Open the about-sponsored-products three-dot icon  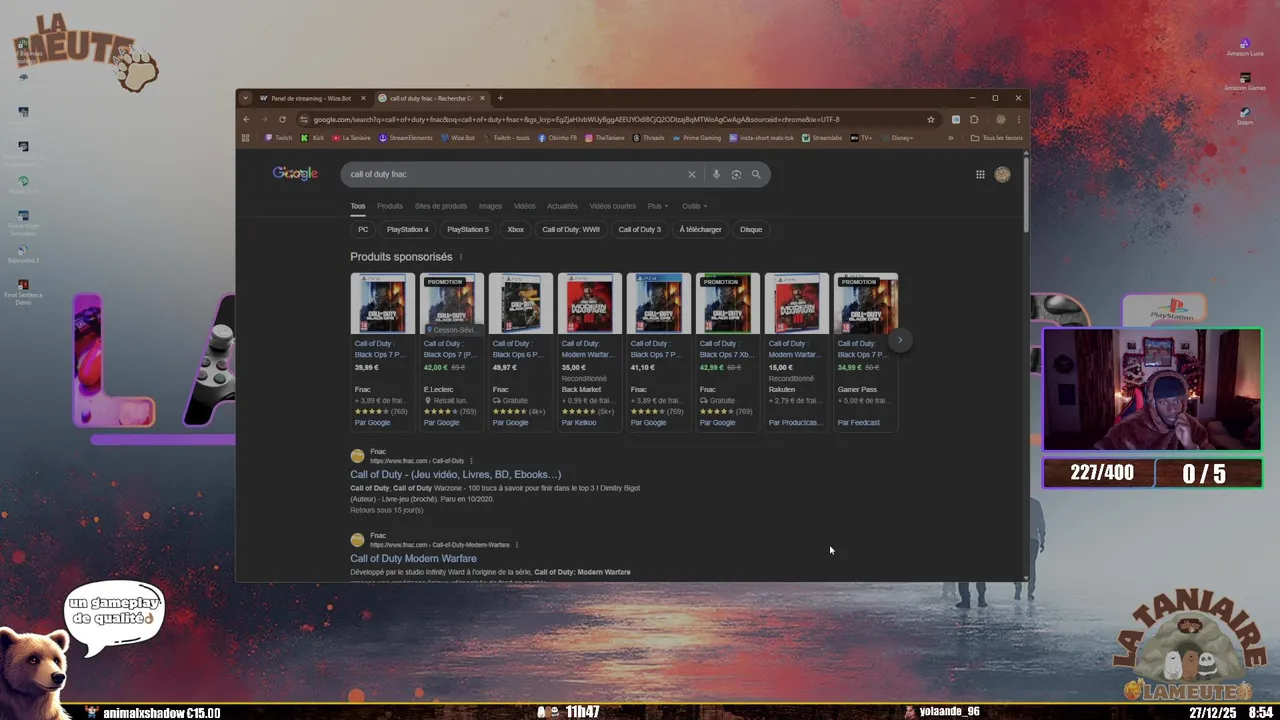[461, 257]
